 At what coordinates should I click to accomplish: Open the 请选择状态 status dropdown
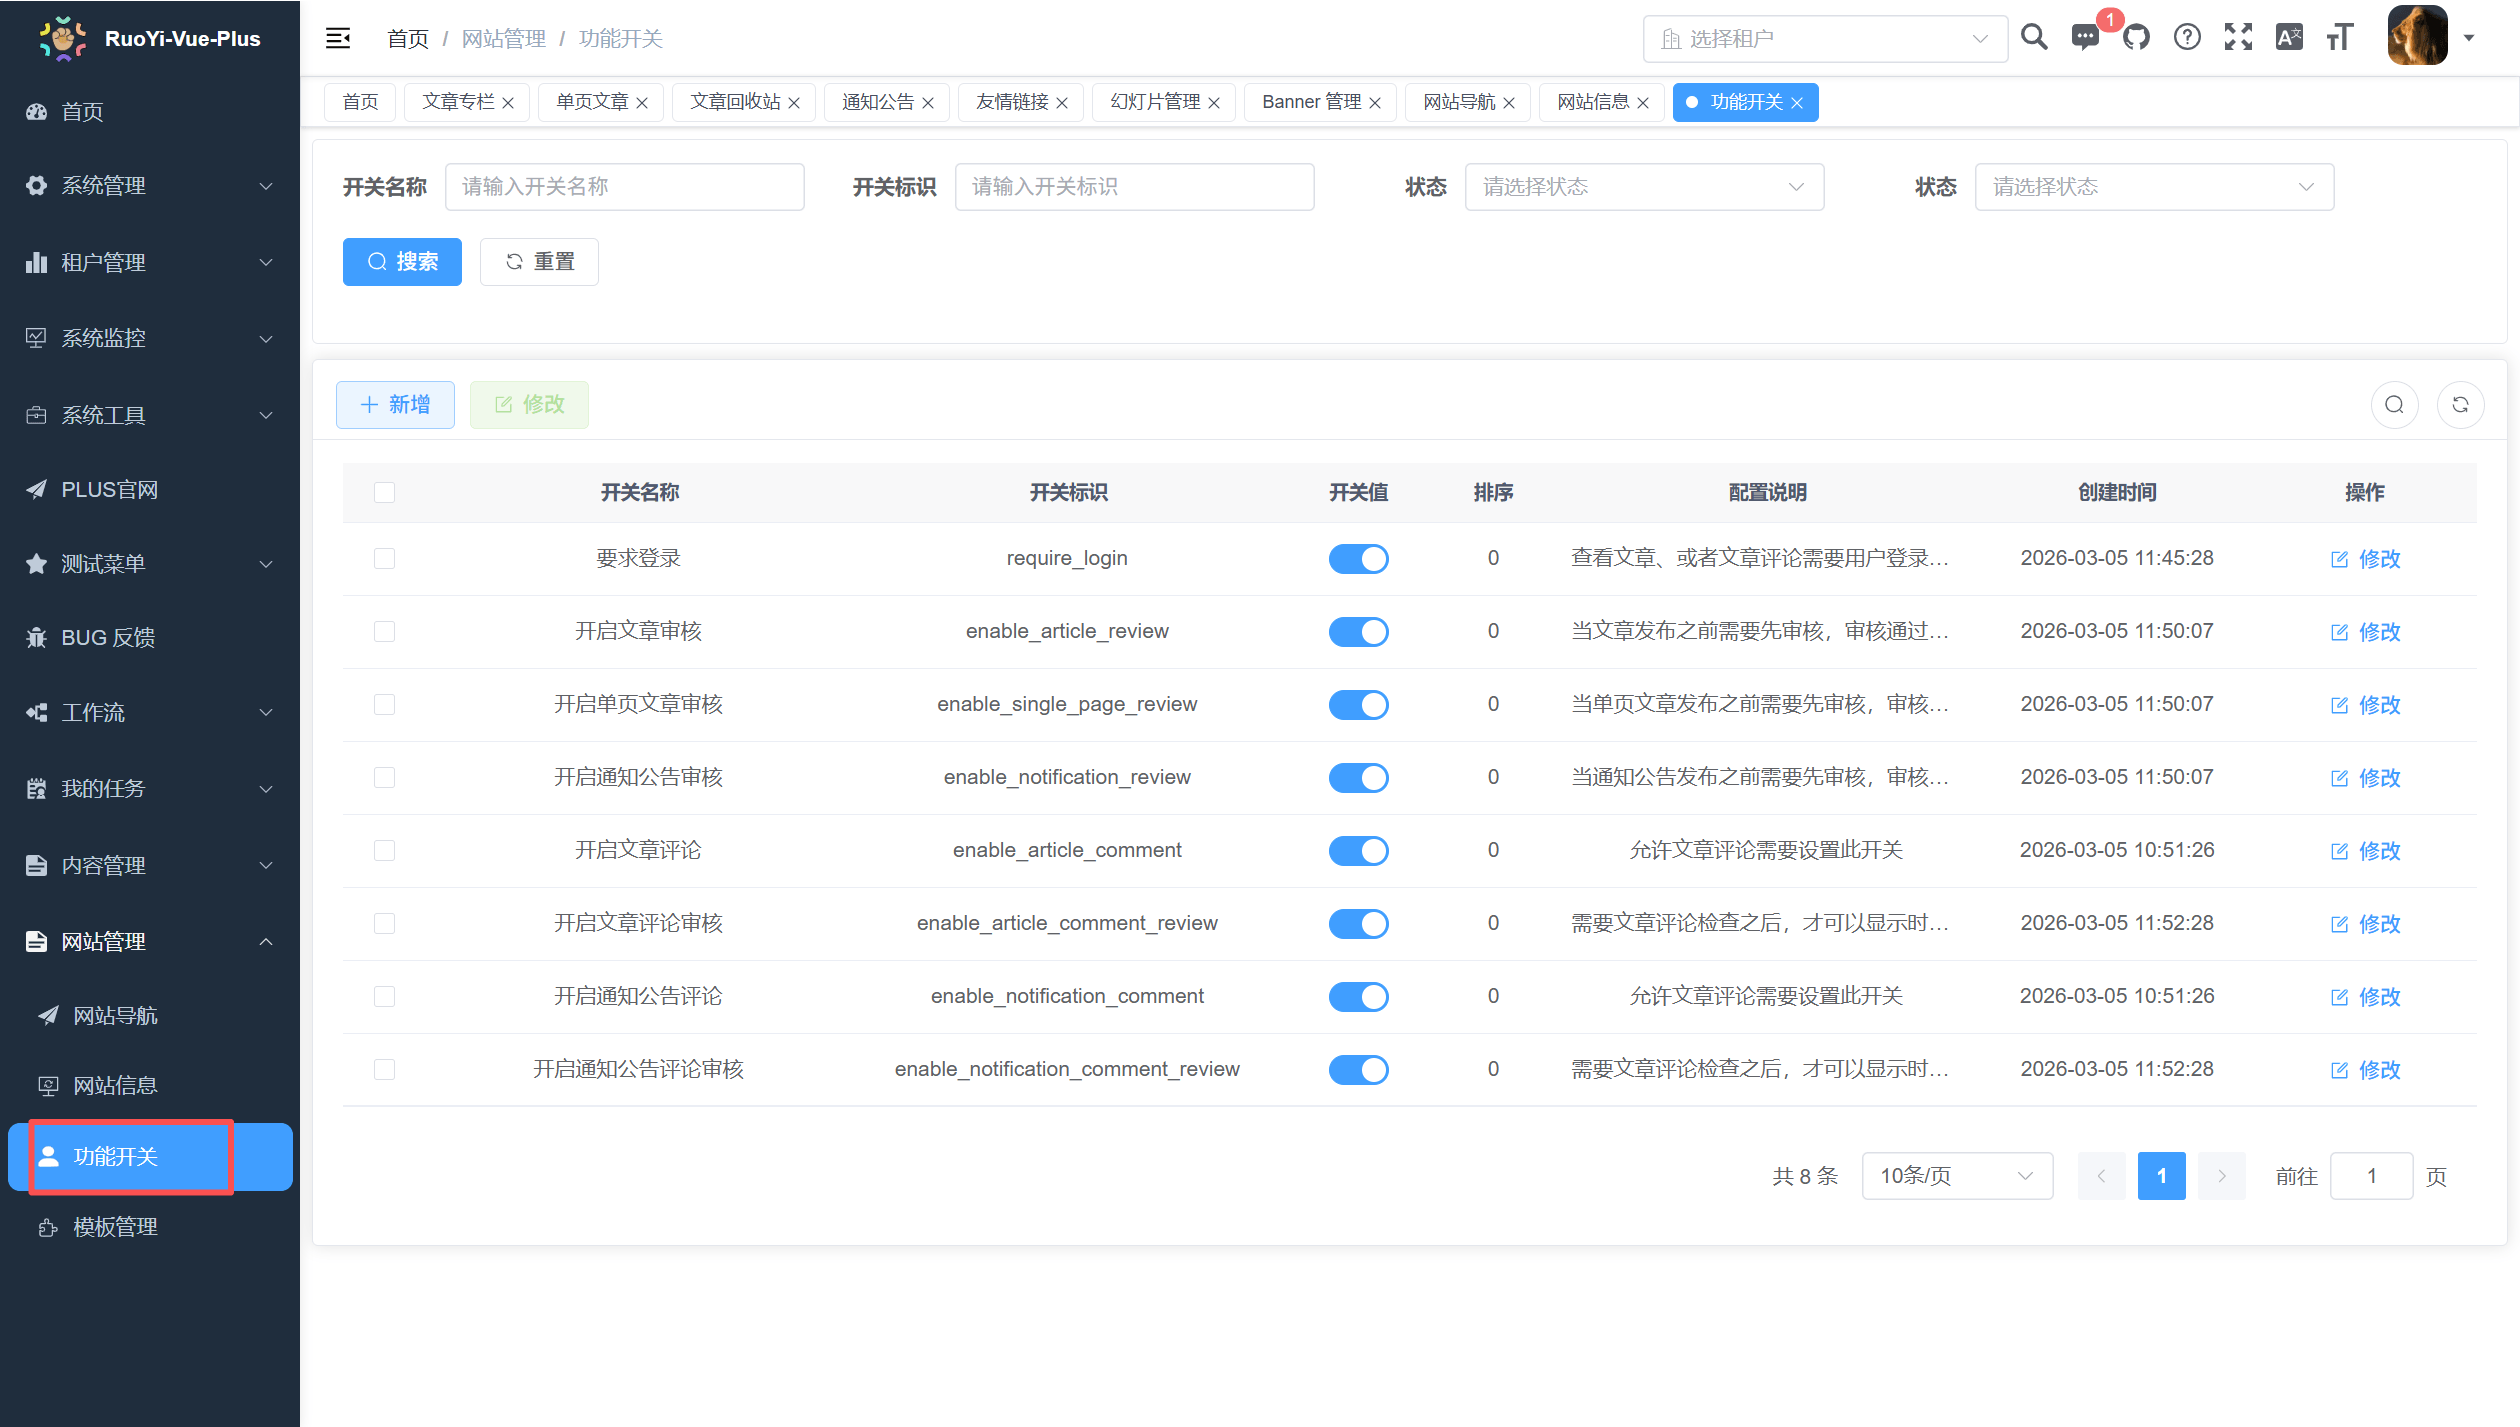point(1645,186)
